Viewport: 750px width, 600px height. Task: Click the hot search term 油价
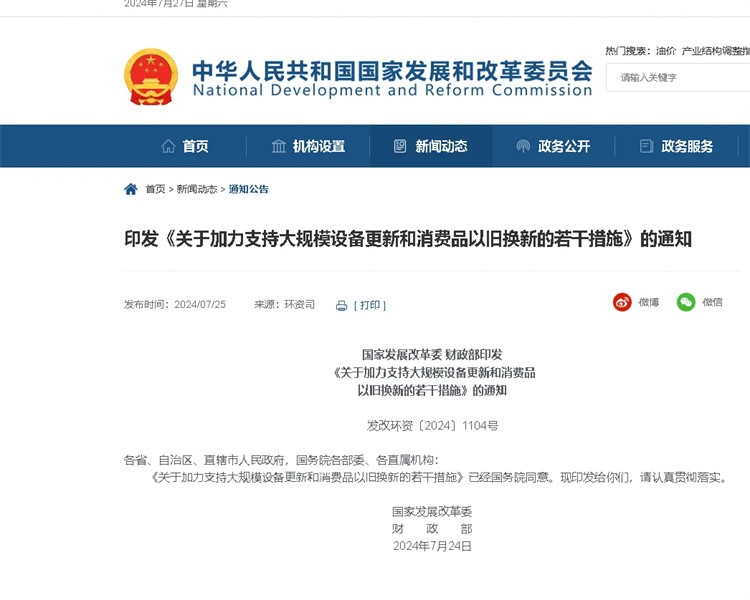[x=666, y=51]
